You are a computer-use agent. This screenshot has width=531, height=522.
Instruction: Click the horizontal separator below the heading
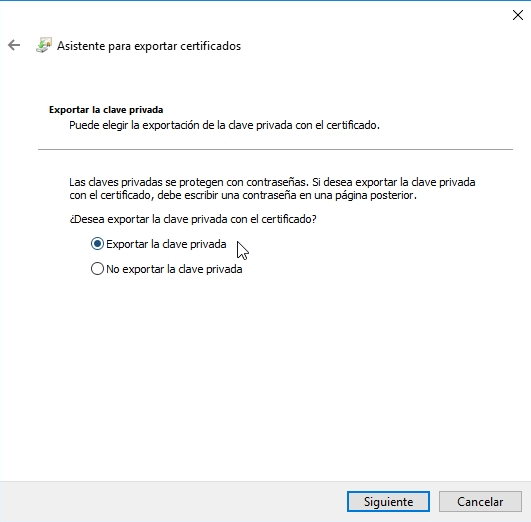275,149
